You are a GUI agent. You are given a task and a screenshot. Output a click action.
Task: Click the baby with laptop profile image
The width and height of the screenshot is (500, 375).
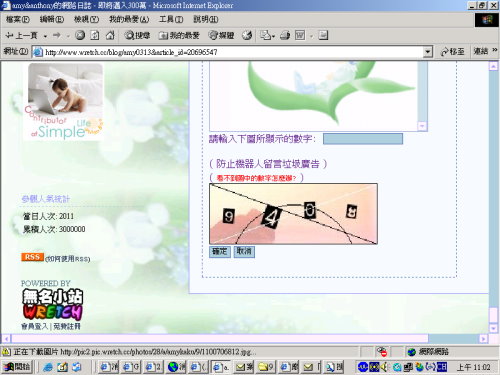point(65,102)
